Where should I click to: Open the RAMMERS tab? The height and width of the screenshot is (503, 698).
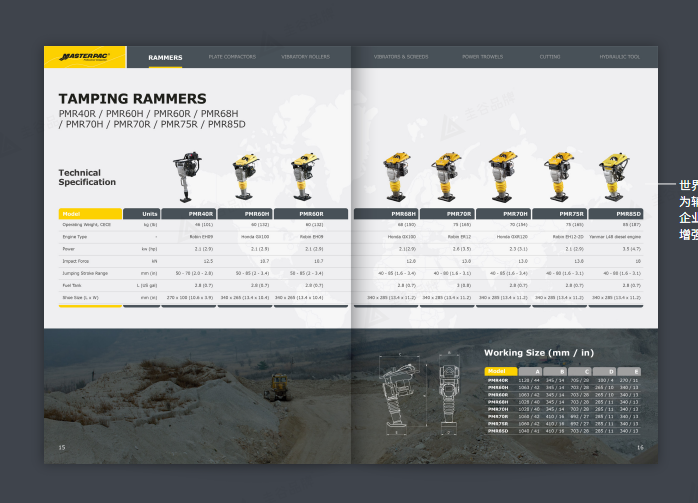click(165, 58)
